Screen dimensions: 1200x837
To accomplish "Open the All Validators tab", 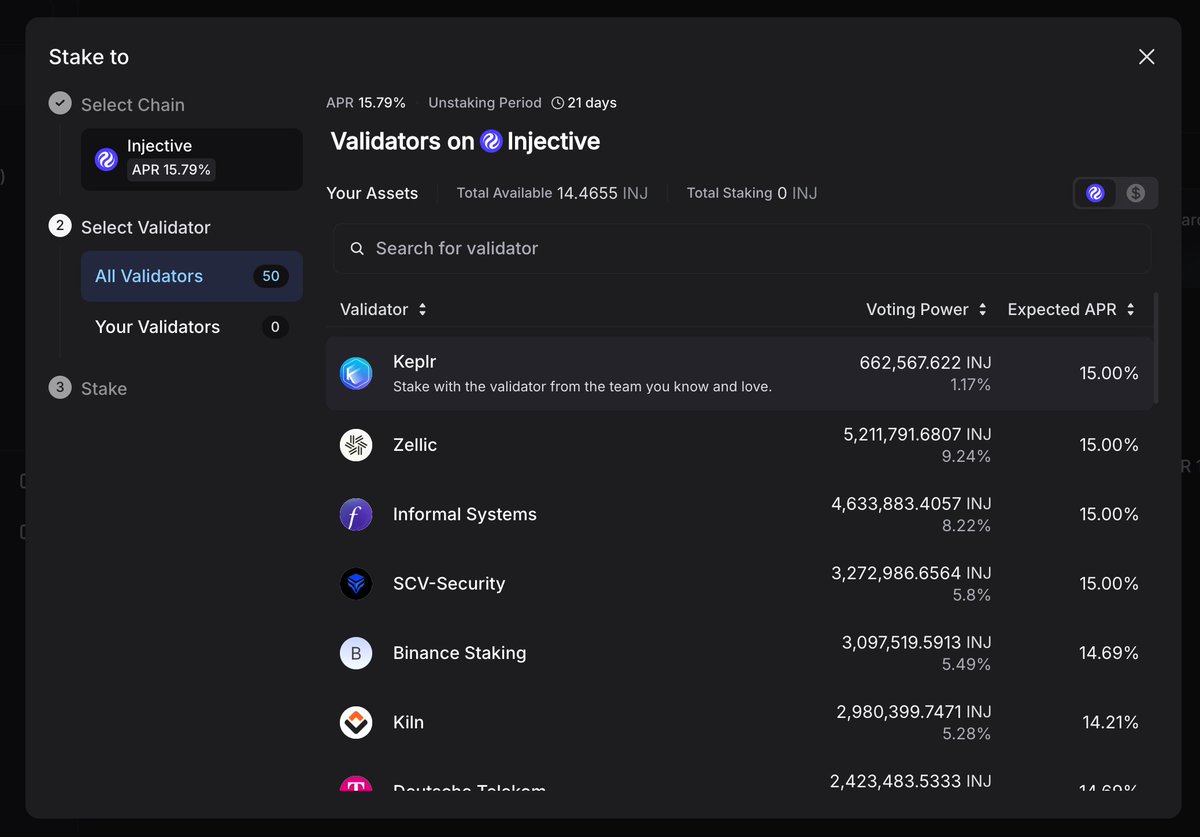I will coord(192,276).
